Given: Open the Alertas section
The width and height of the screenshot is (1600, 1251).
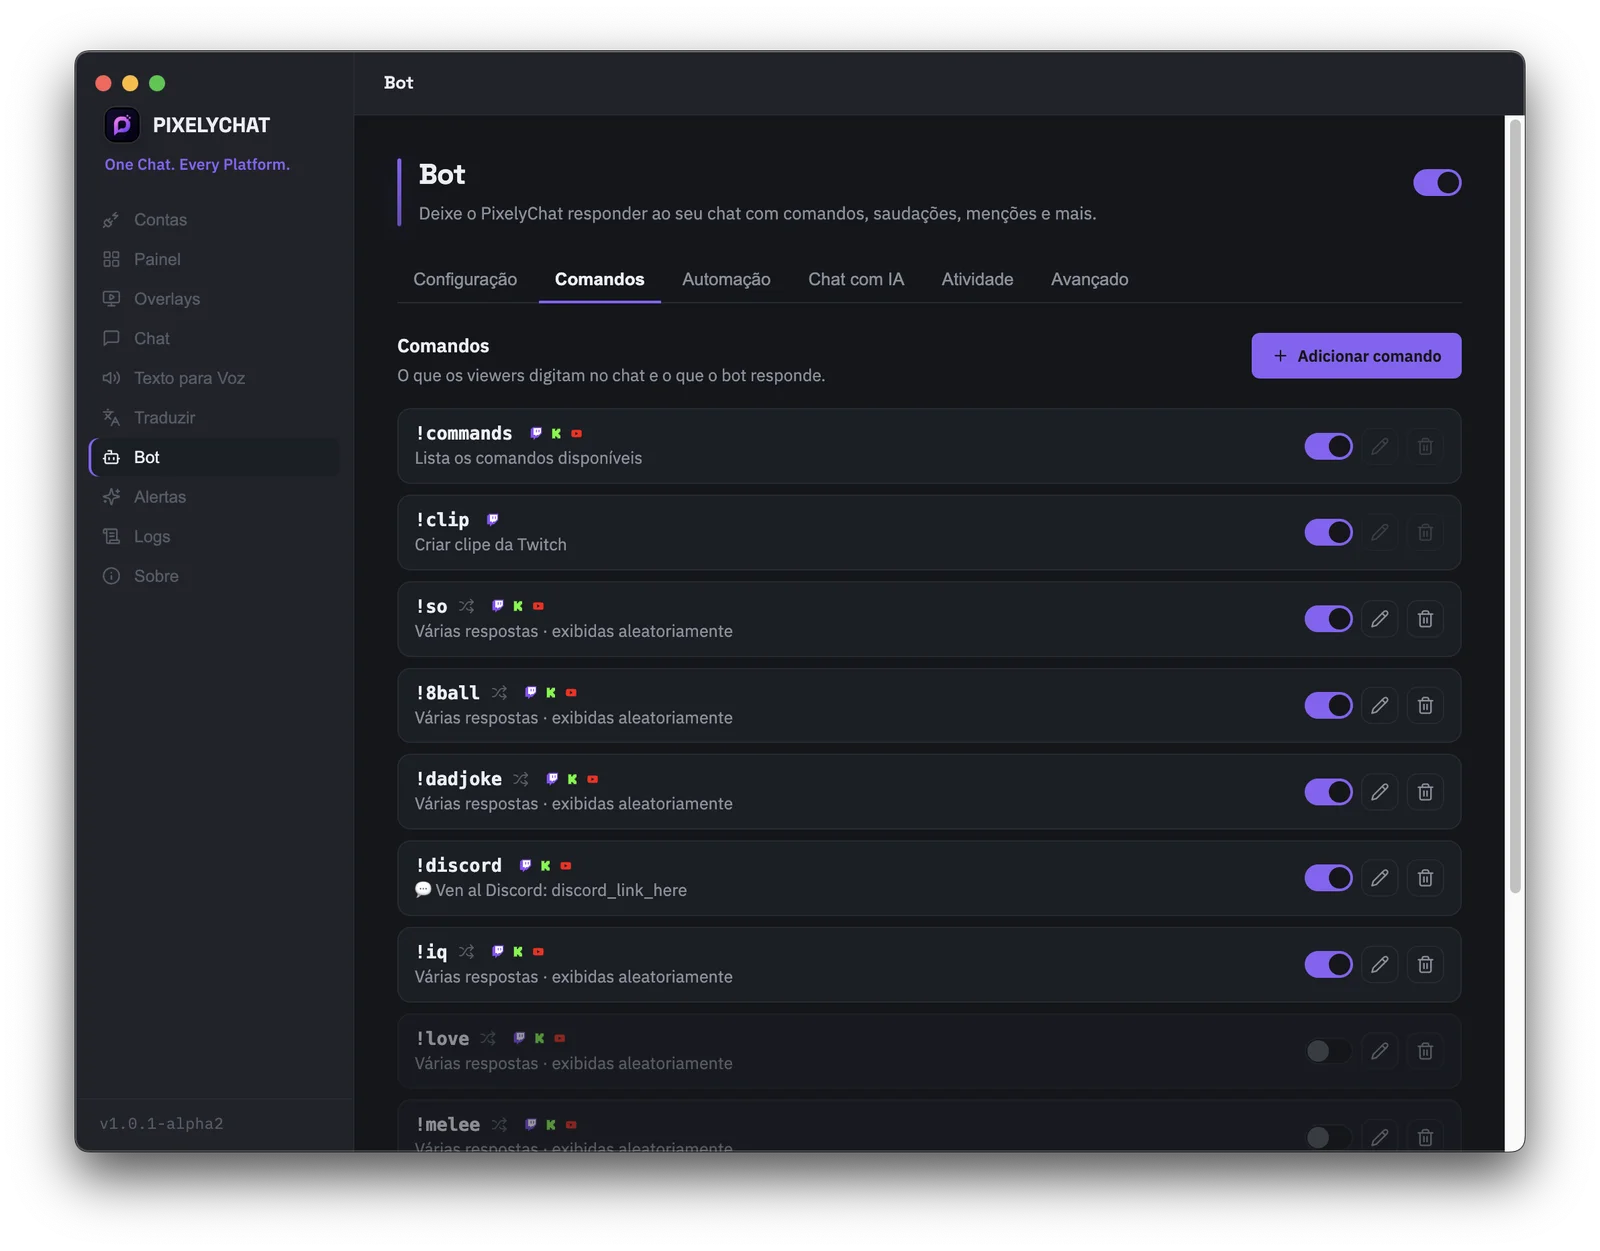Looking at the screenshot, I should pyautogui.click(x=213, y=497).
